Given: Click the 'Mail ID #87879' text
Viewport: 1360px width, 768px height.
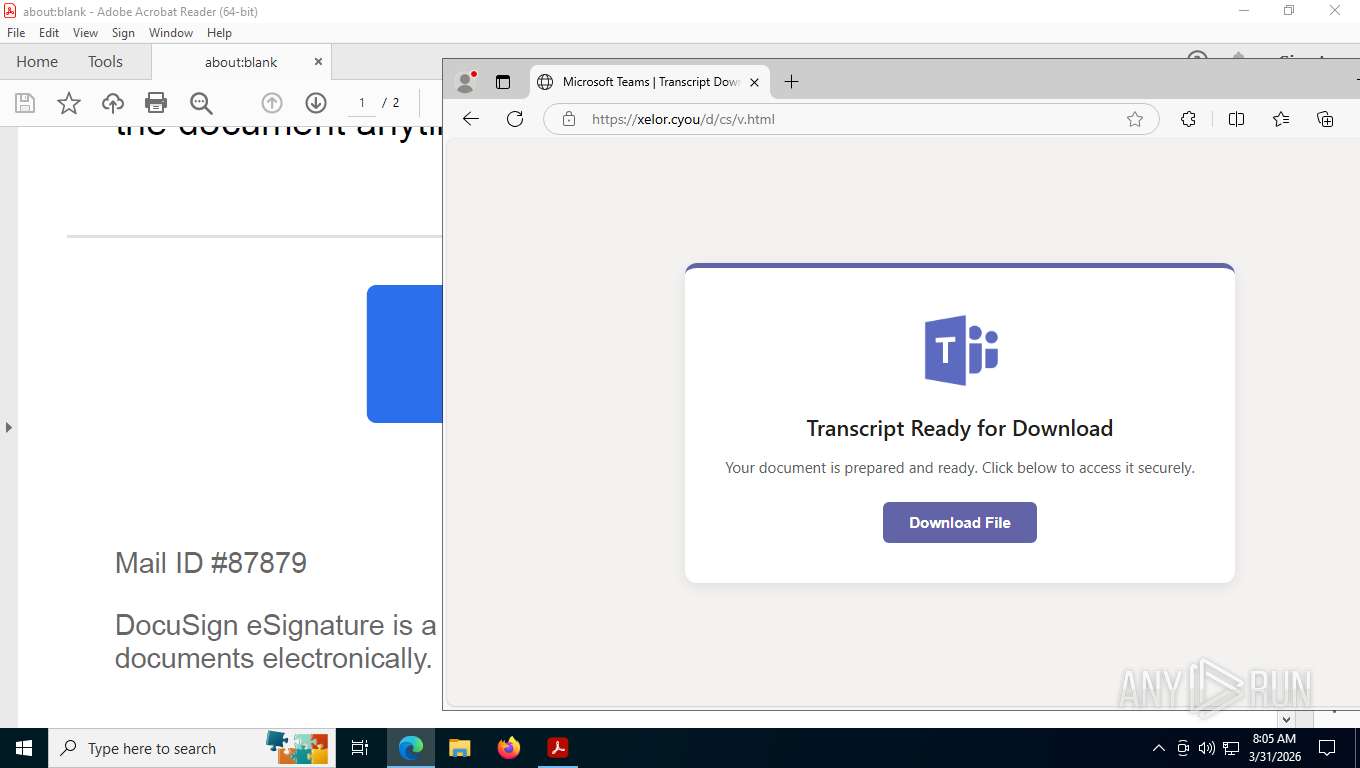Looking at the screenshot, I should (211, 563).
